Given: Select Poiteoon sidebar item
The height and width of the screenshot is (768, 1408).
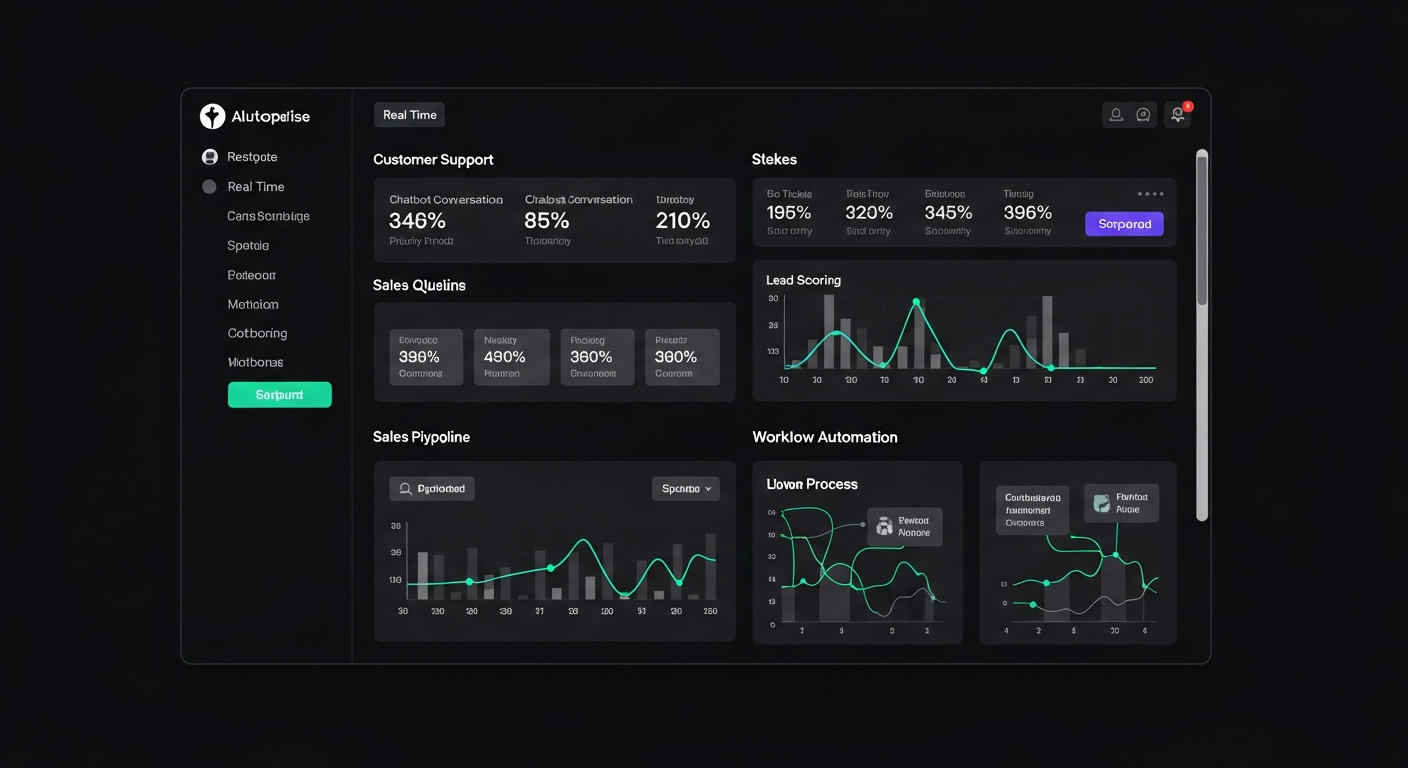Looking at the screenshot, I should click(x=252, y=275).
